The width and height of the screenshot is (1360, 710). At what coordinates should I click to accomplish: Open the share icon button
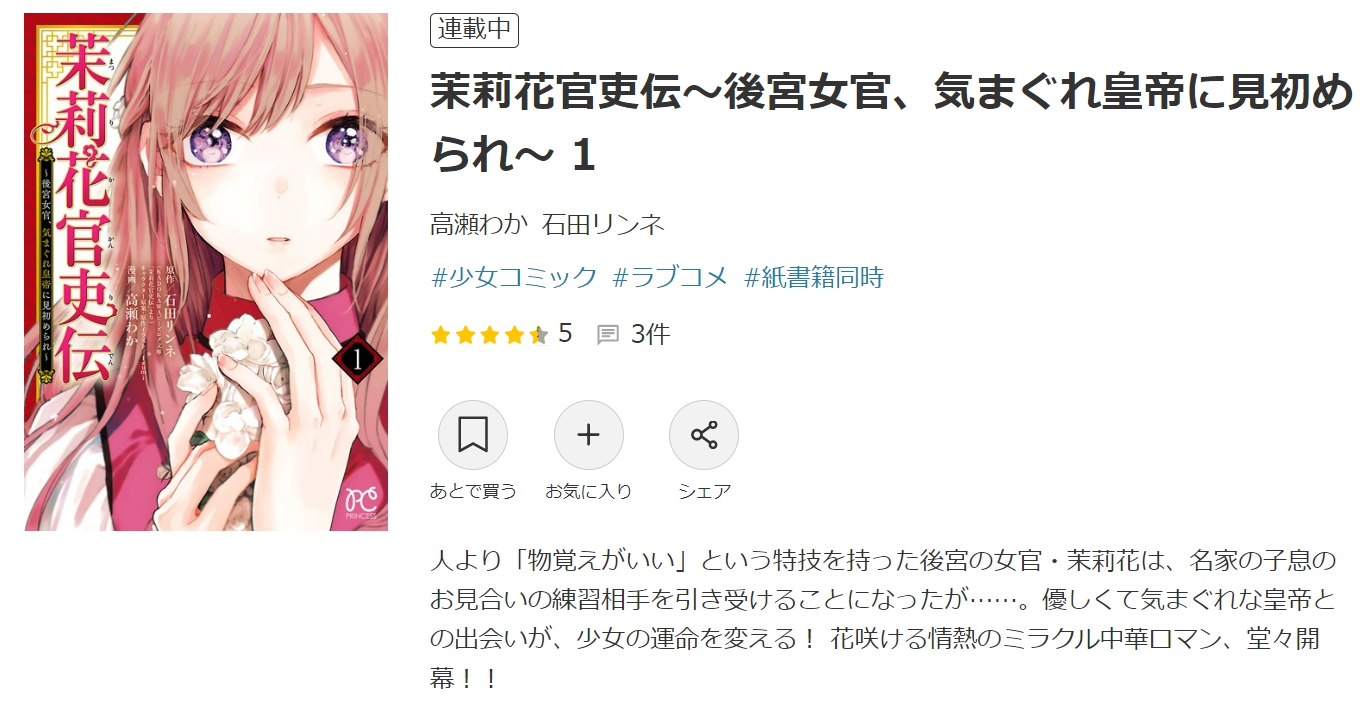click(x=704, y=435)
